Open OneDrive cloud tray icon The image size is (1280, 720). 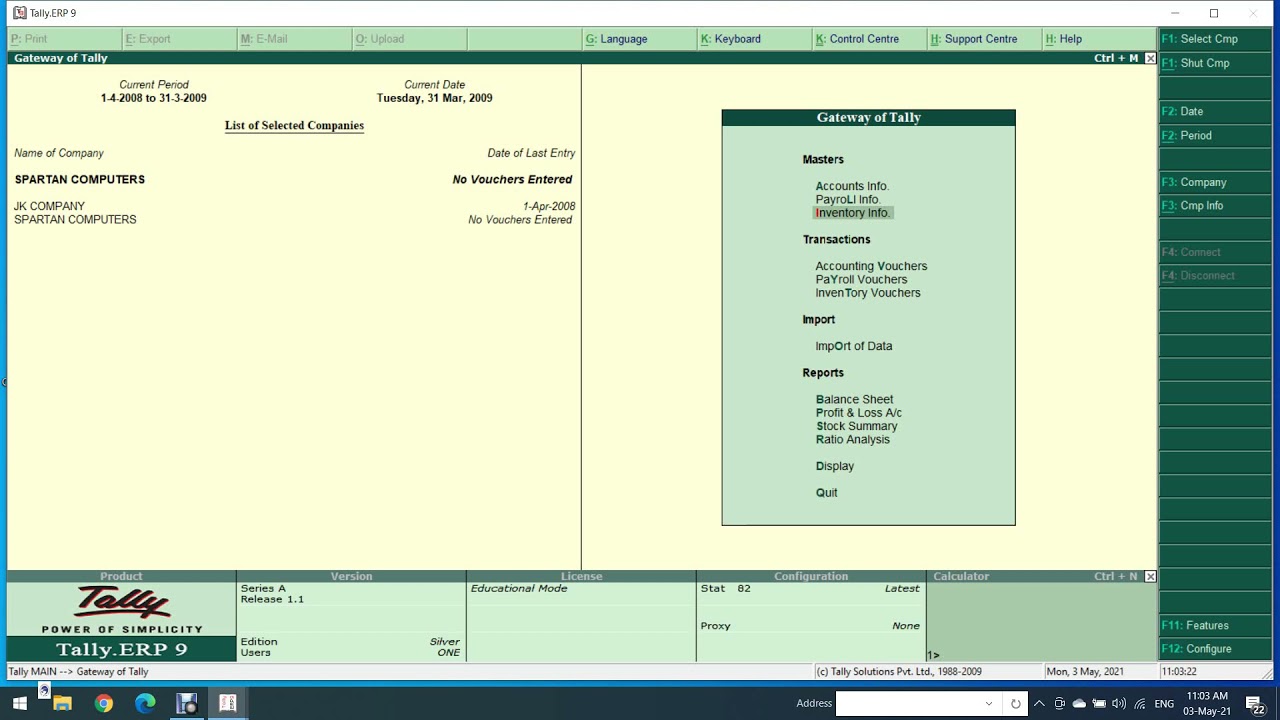coord(1079,704)
